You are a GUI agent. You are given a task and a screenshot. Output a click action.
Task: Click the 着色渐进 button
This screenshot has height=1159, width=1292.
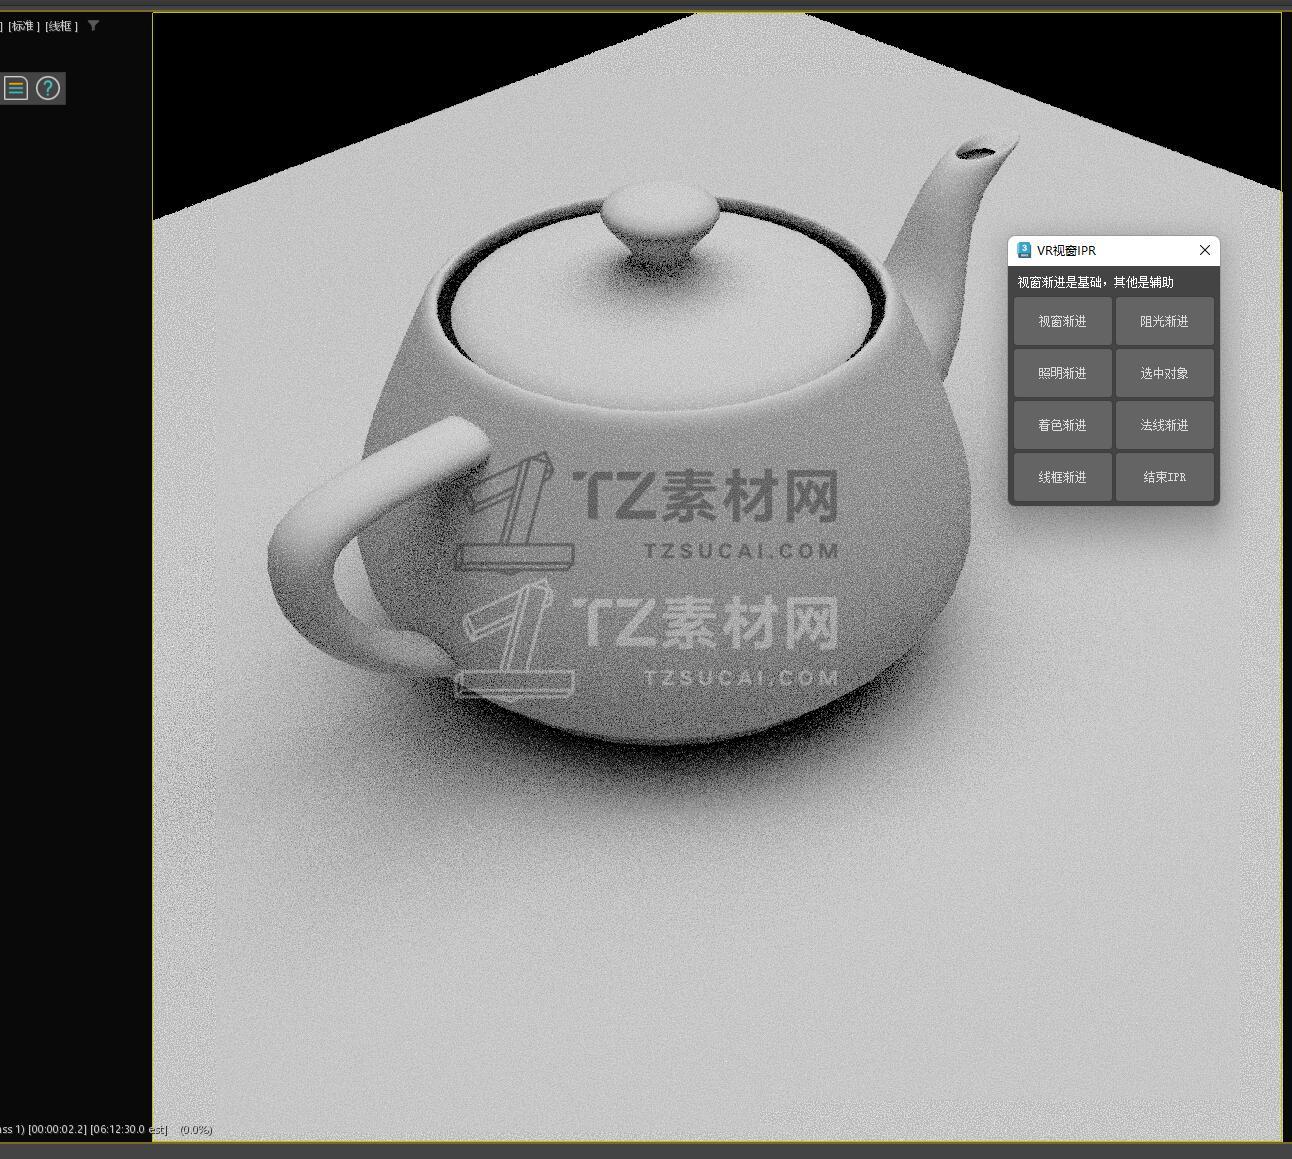[1062, 425]
